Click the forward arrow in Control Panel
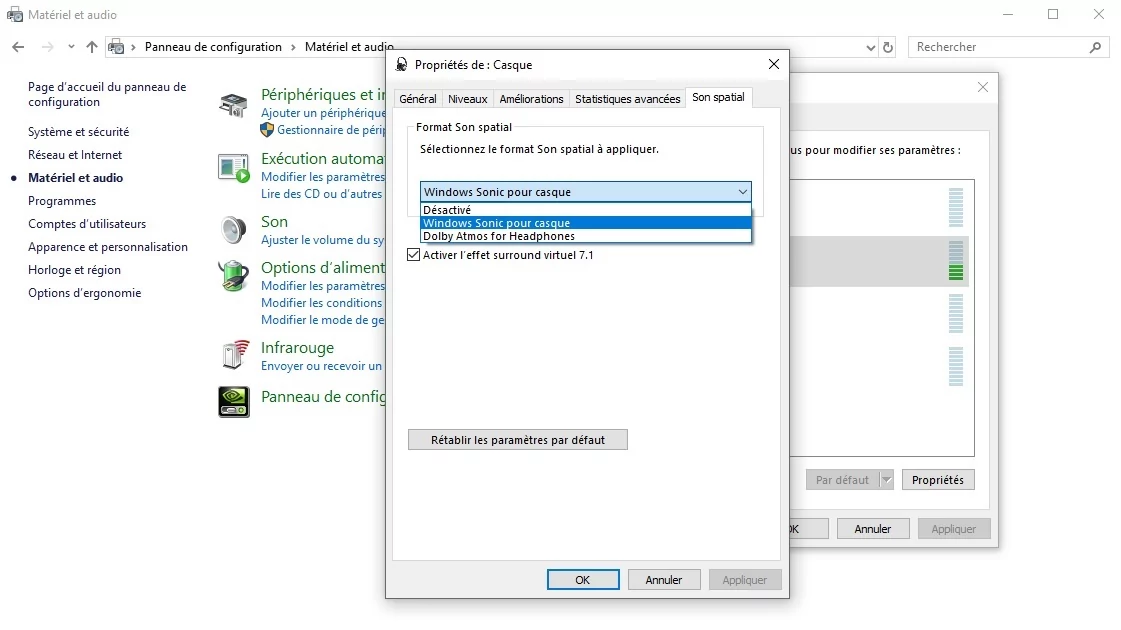This screenshot has width=1121, height=630. [x=47, y=47]
